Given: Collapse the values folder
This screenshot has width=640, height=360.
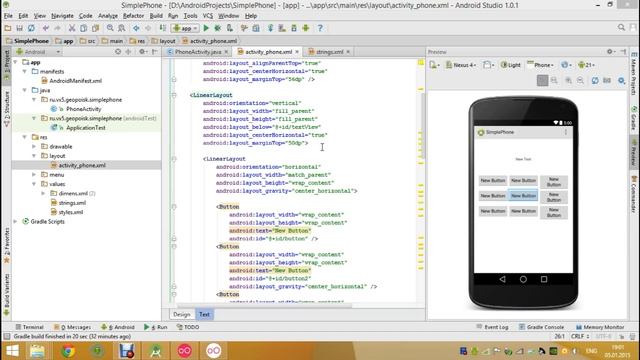Looking at the screenshot, I should pos(34,184).
